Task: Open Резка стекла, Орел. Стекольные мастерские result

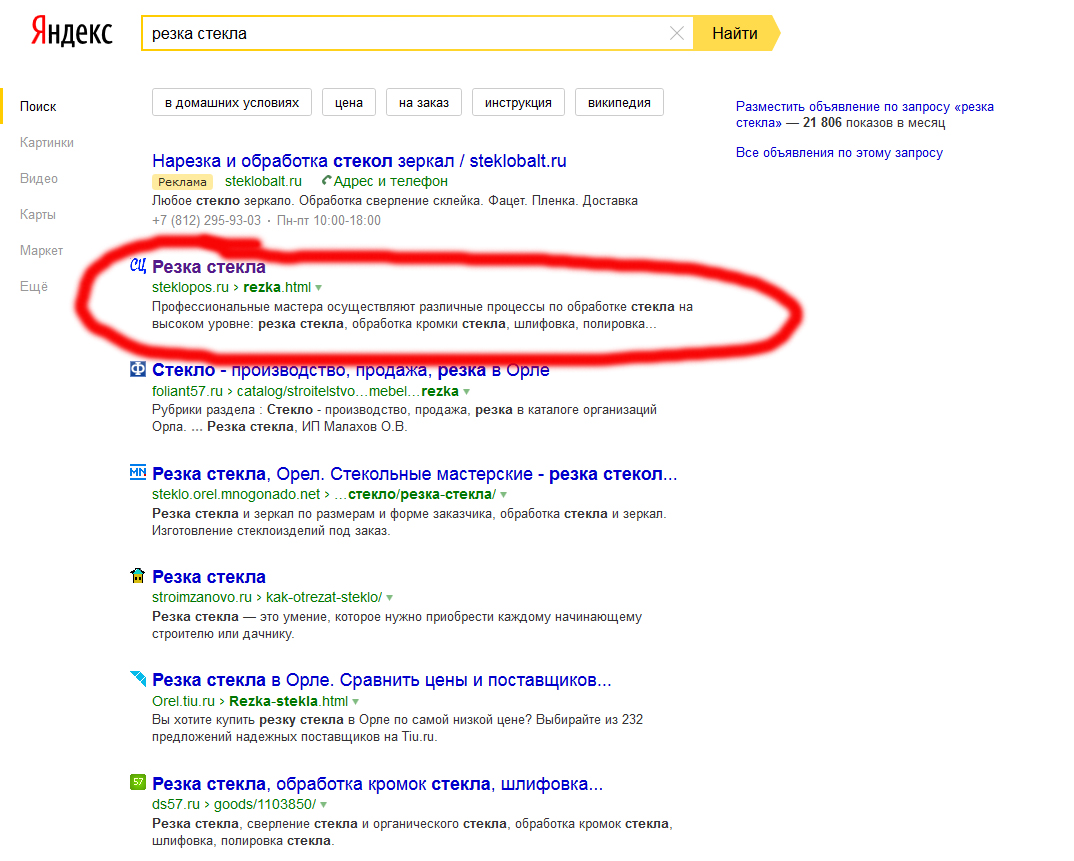Action: coord(414,473)
